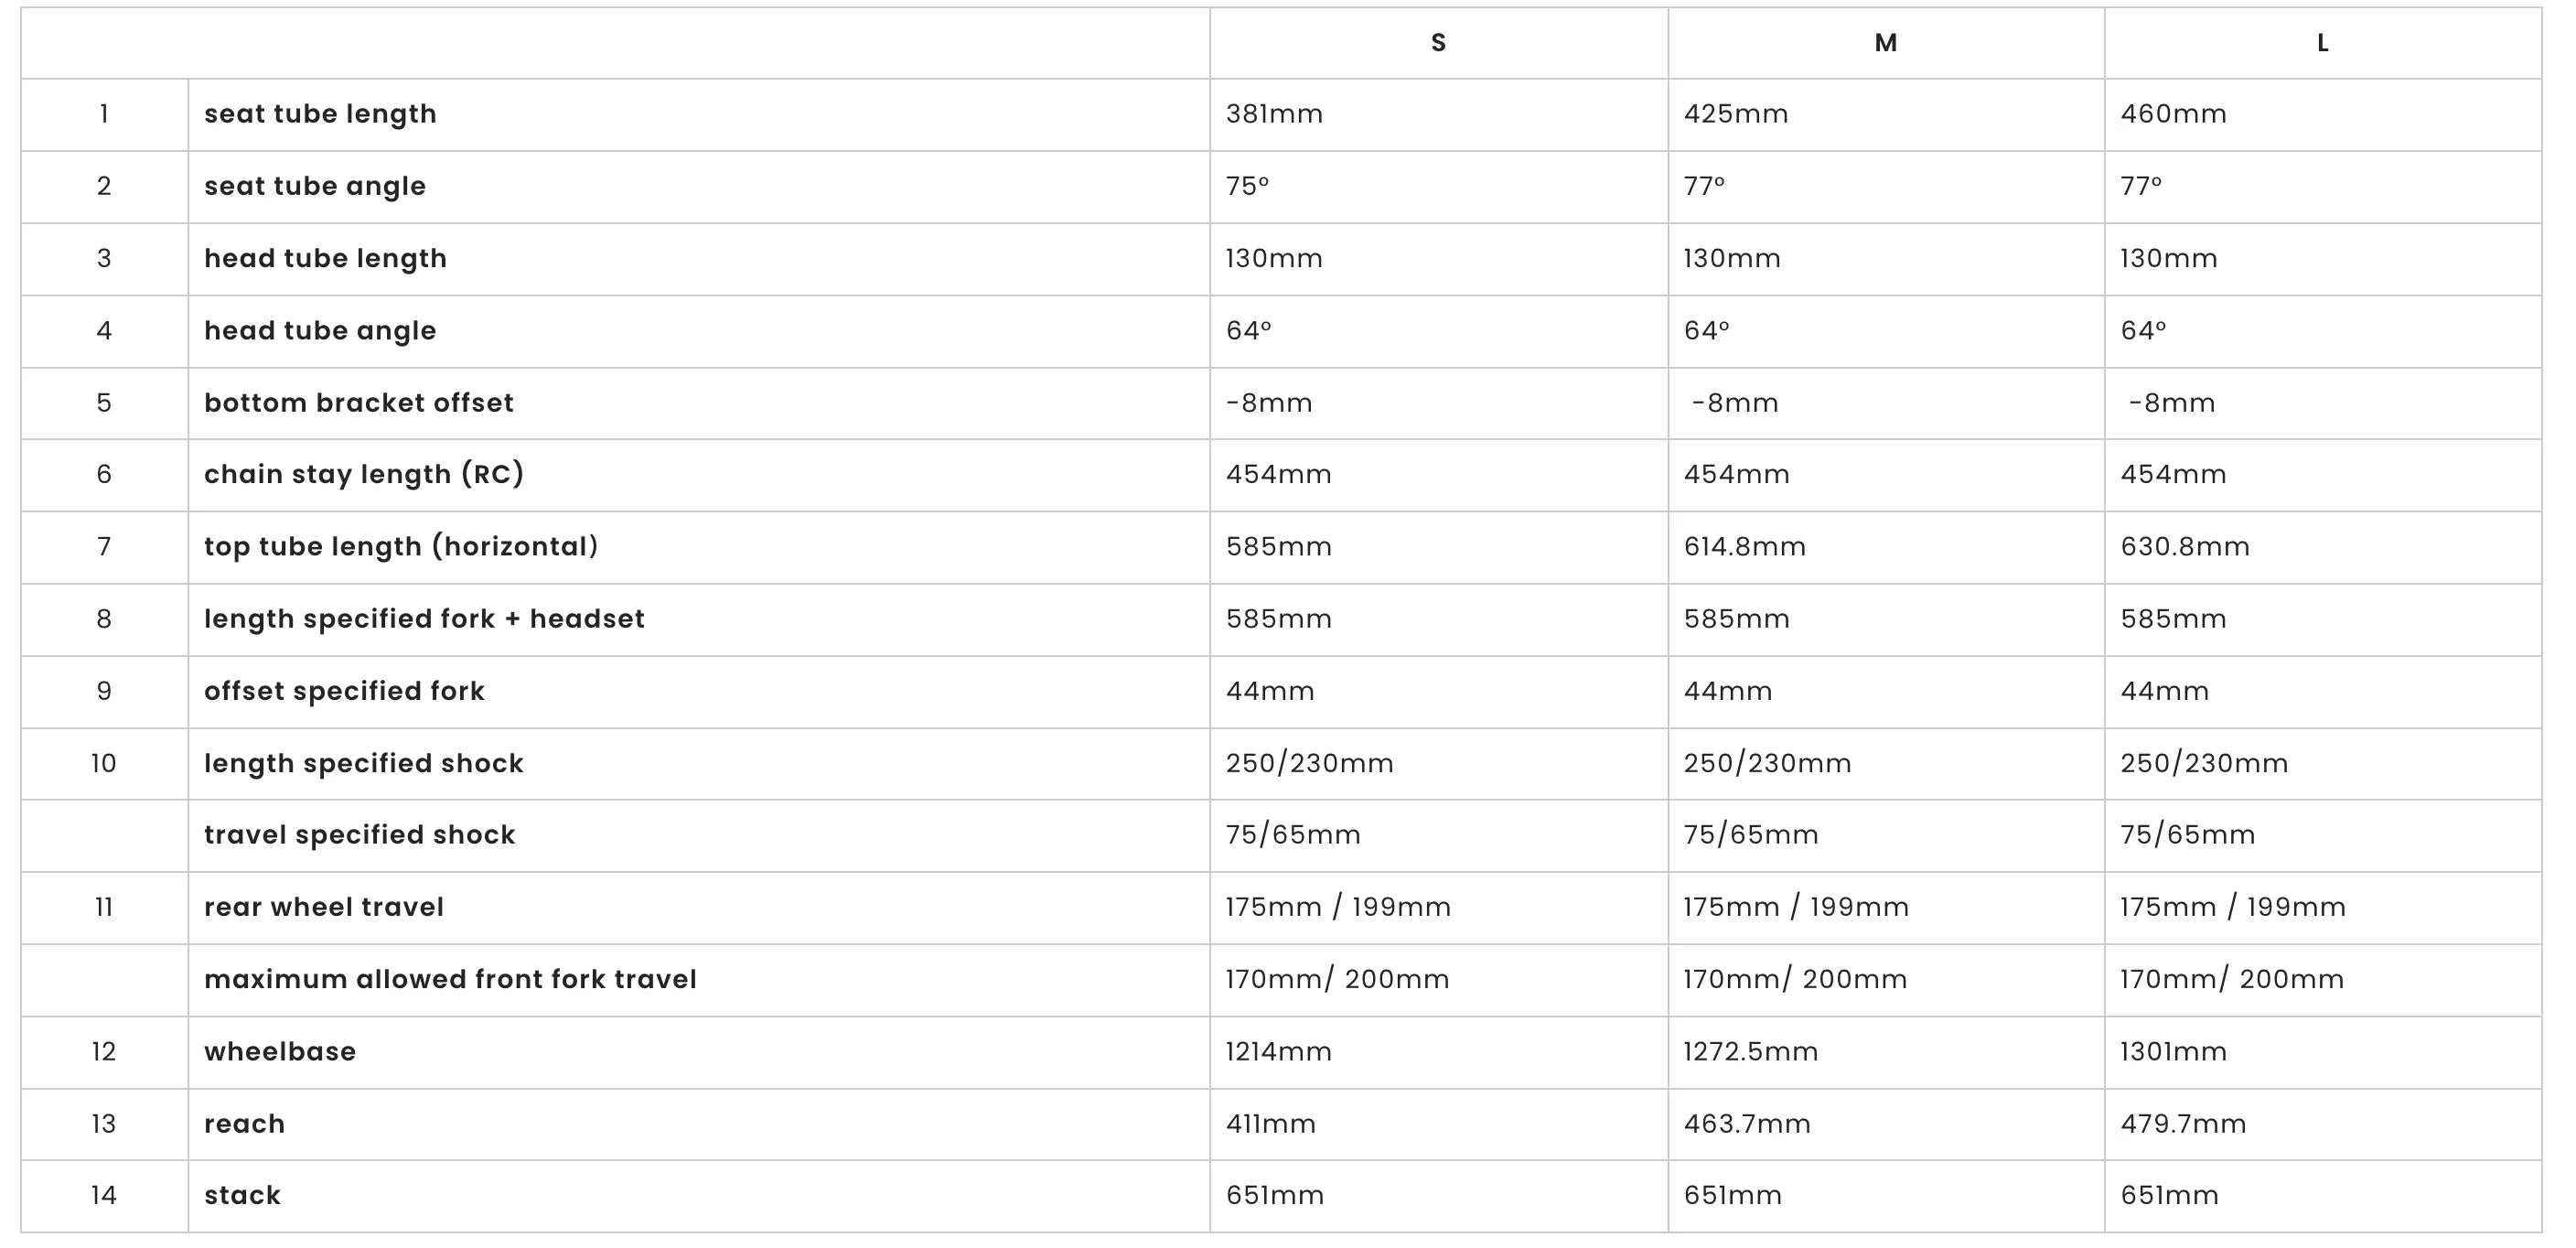Select the head tube angle label
The width and height of the screenshot is (2576, 1248).
[x=320, y=331]
